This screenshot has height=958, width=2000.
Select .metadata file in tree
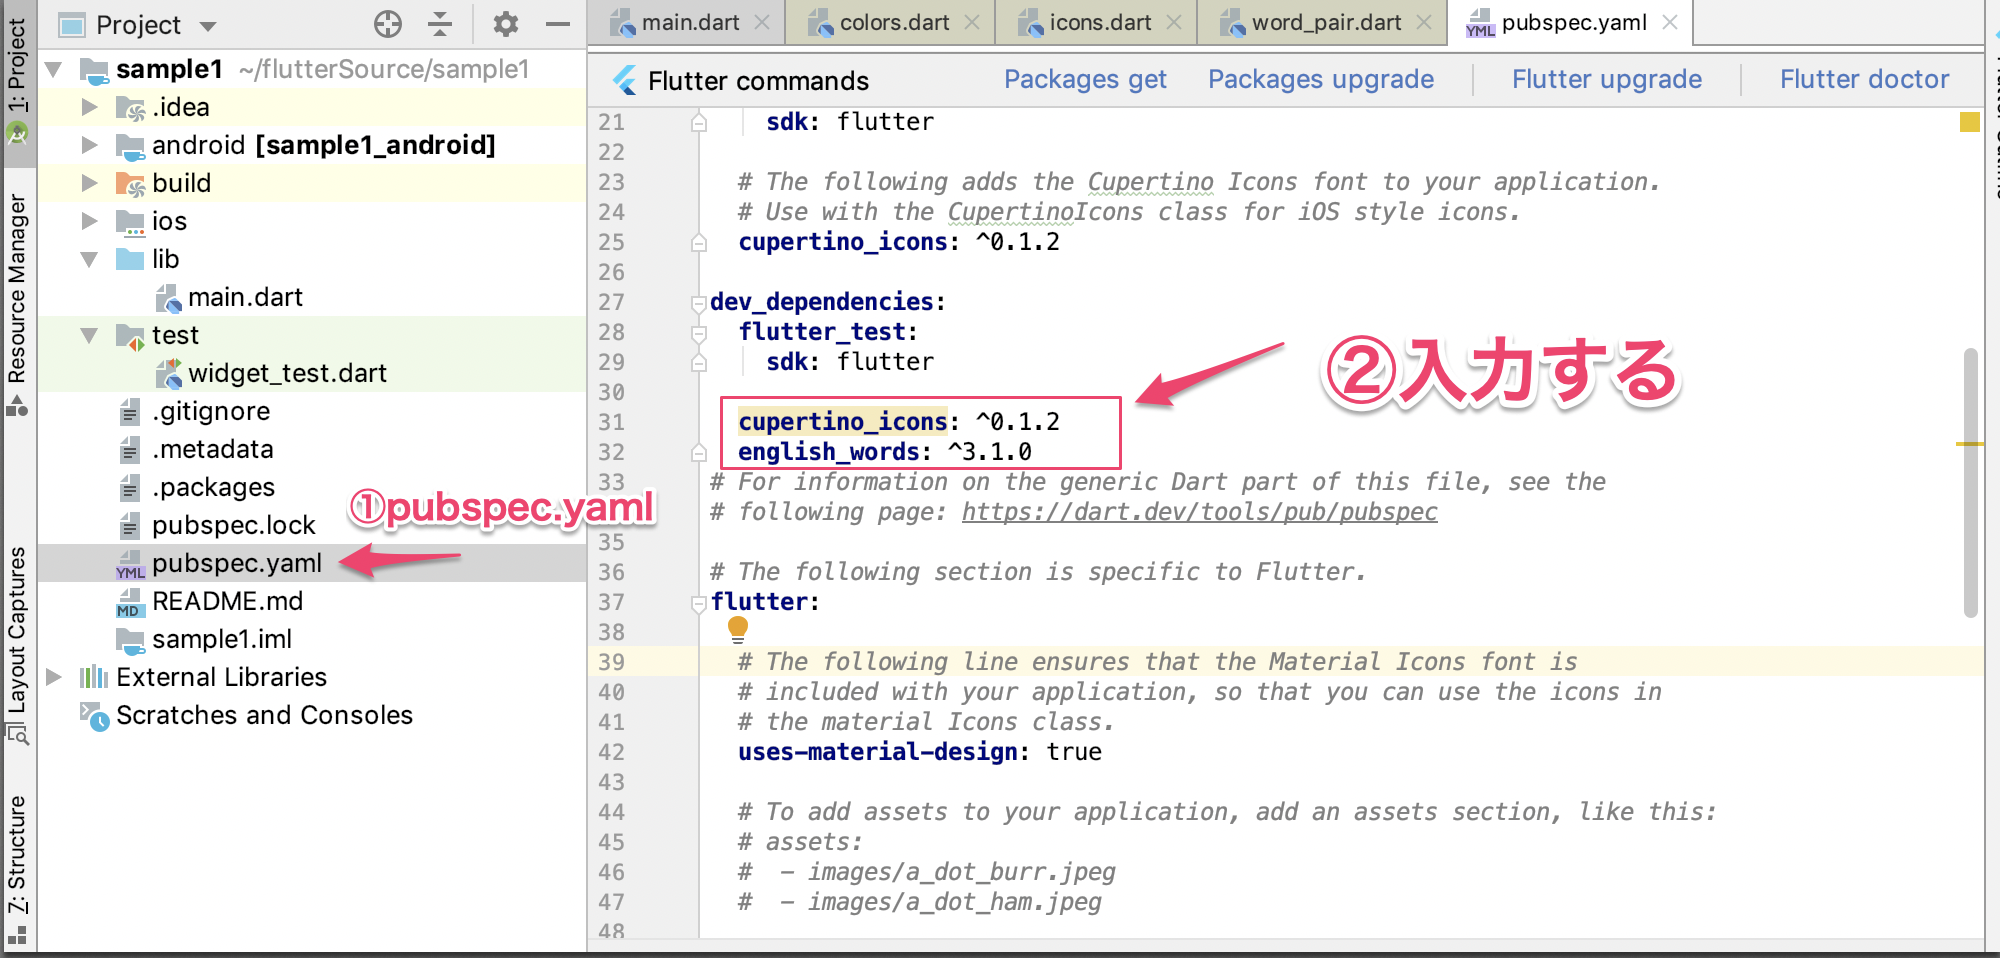click(x=213, y=450)
